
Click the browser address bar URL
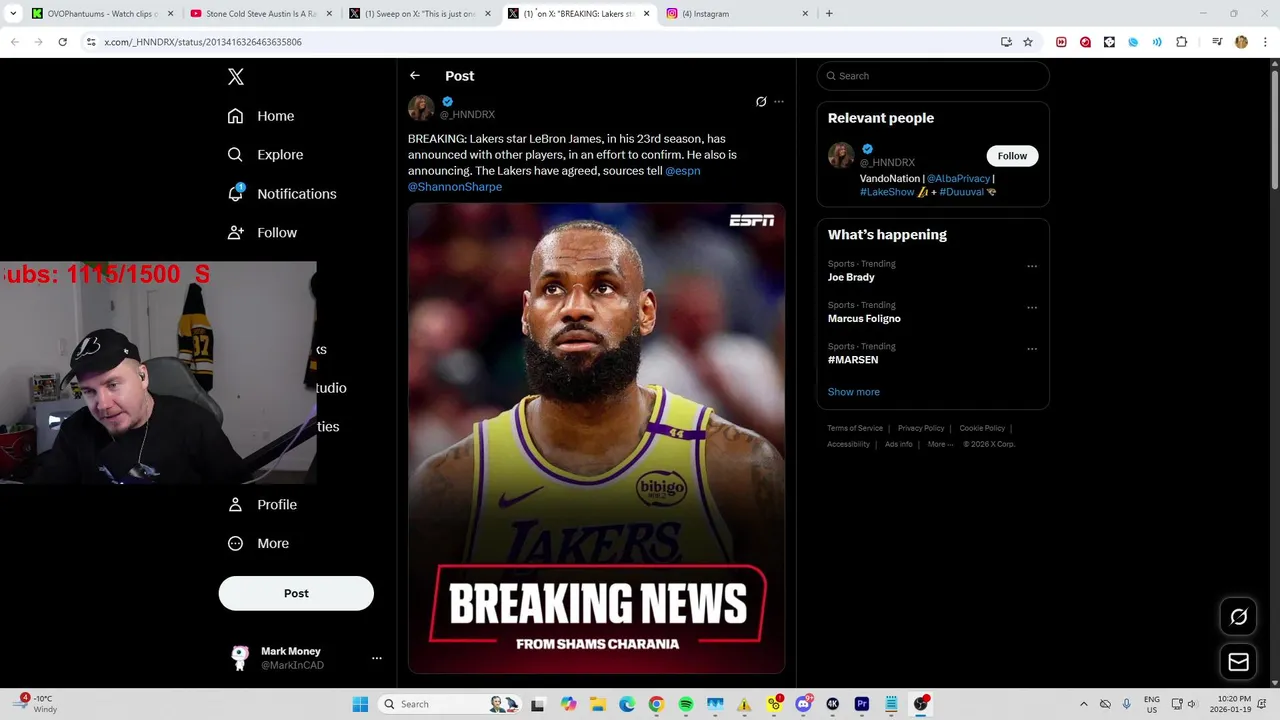203,42
